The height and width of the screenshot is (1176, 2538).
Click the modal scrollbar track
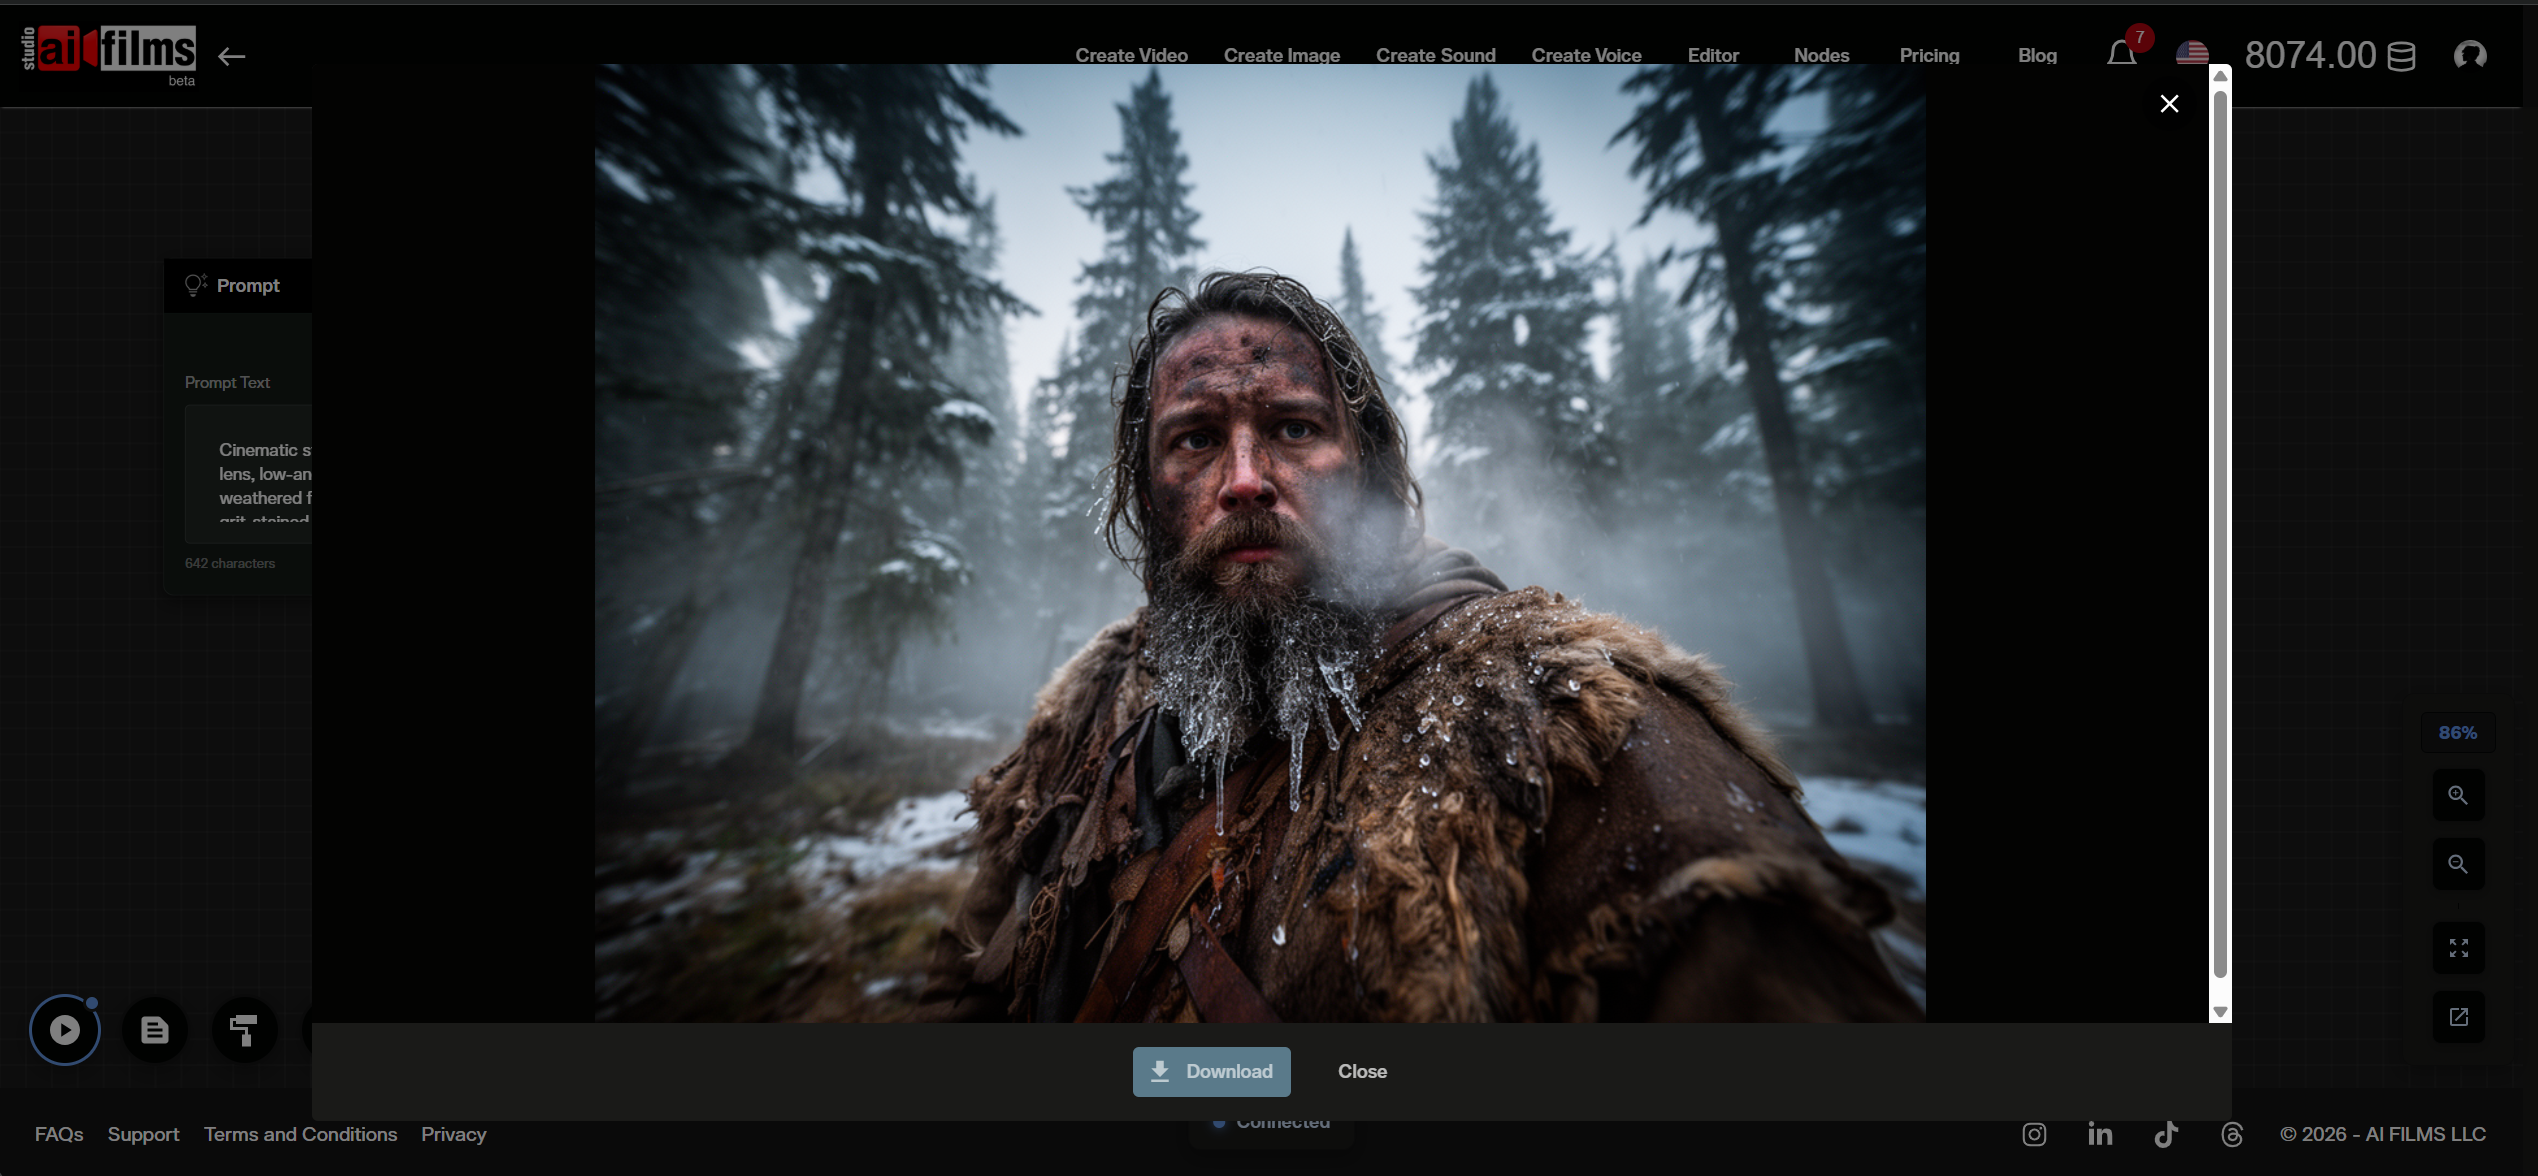point(2220,545)
